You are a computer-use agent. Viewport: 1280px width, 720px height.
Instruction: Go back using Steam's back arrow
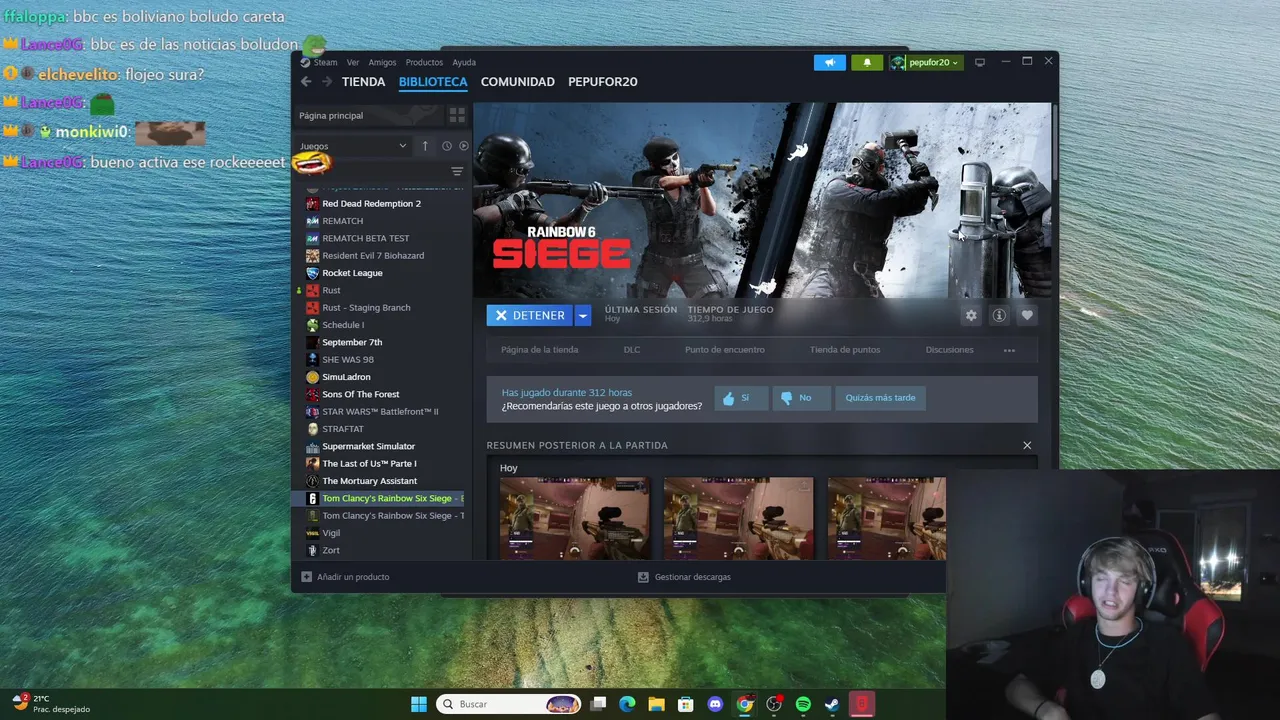point(306,82)
